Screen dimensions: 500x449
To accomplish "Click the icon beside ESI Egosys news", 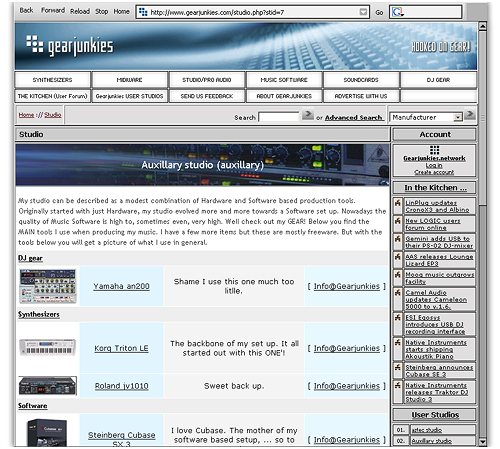I will (397, 318).
